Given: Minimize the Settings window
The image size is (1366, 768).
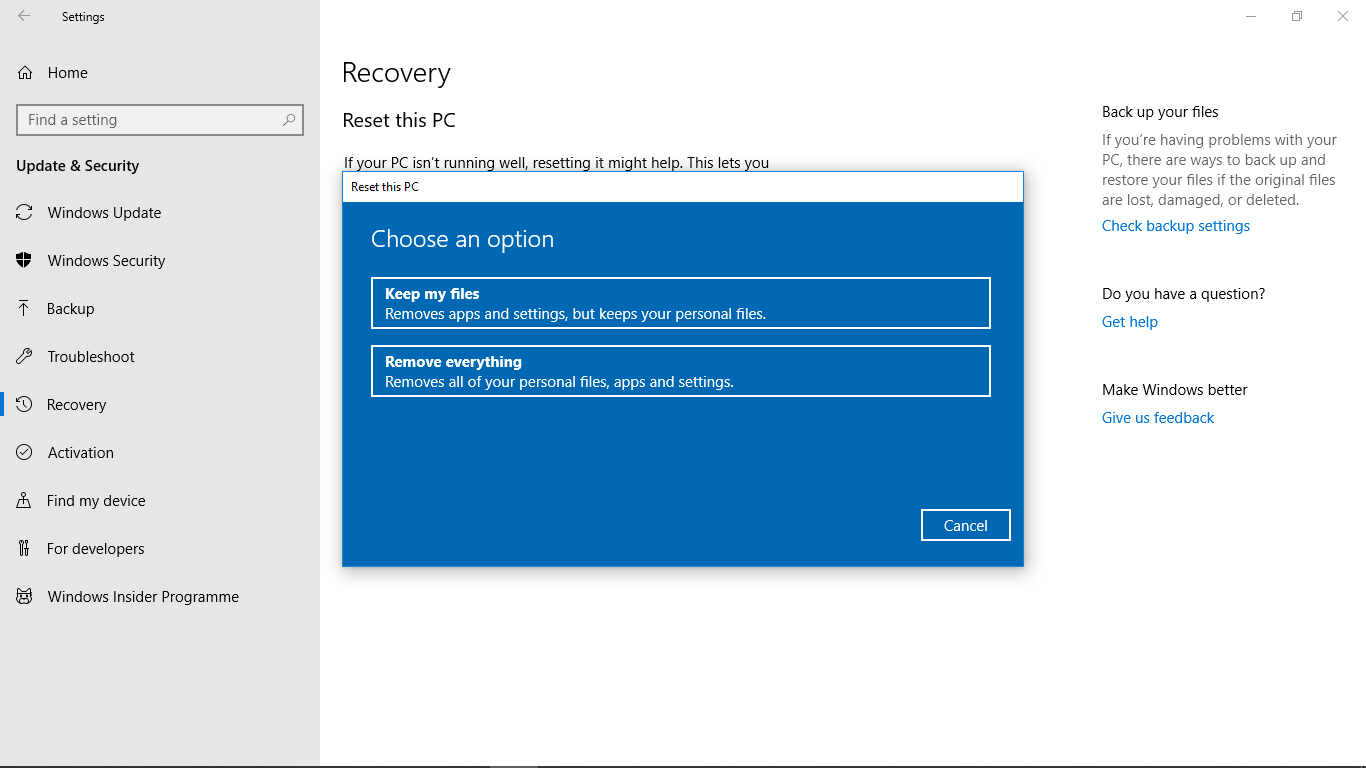Looking at the screenshot, I should click(1251, 16).
